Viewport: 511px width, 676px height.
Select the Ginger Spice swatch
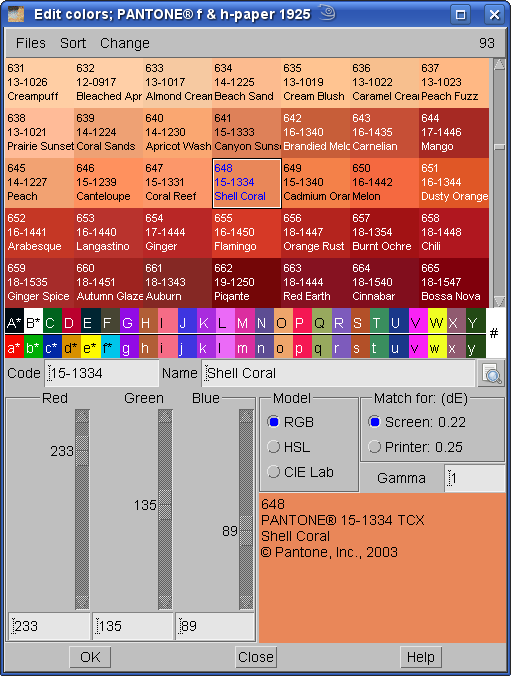coord(40,283)
